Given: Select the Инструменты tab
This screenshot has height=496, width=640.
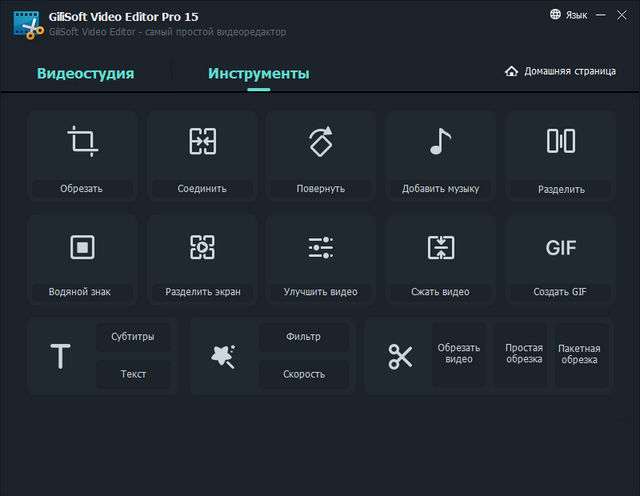Looking at the screenshot, I should 258,73.
